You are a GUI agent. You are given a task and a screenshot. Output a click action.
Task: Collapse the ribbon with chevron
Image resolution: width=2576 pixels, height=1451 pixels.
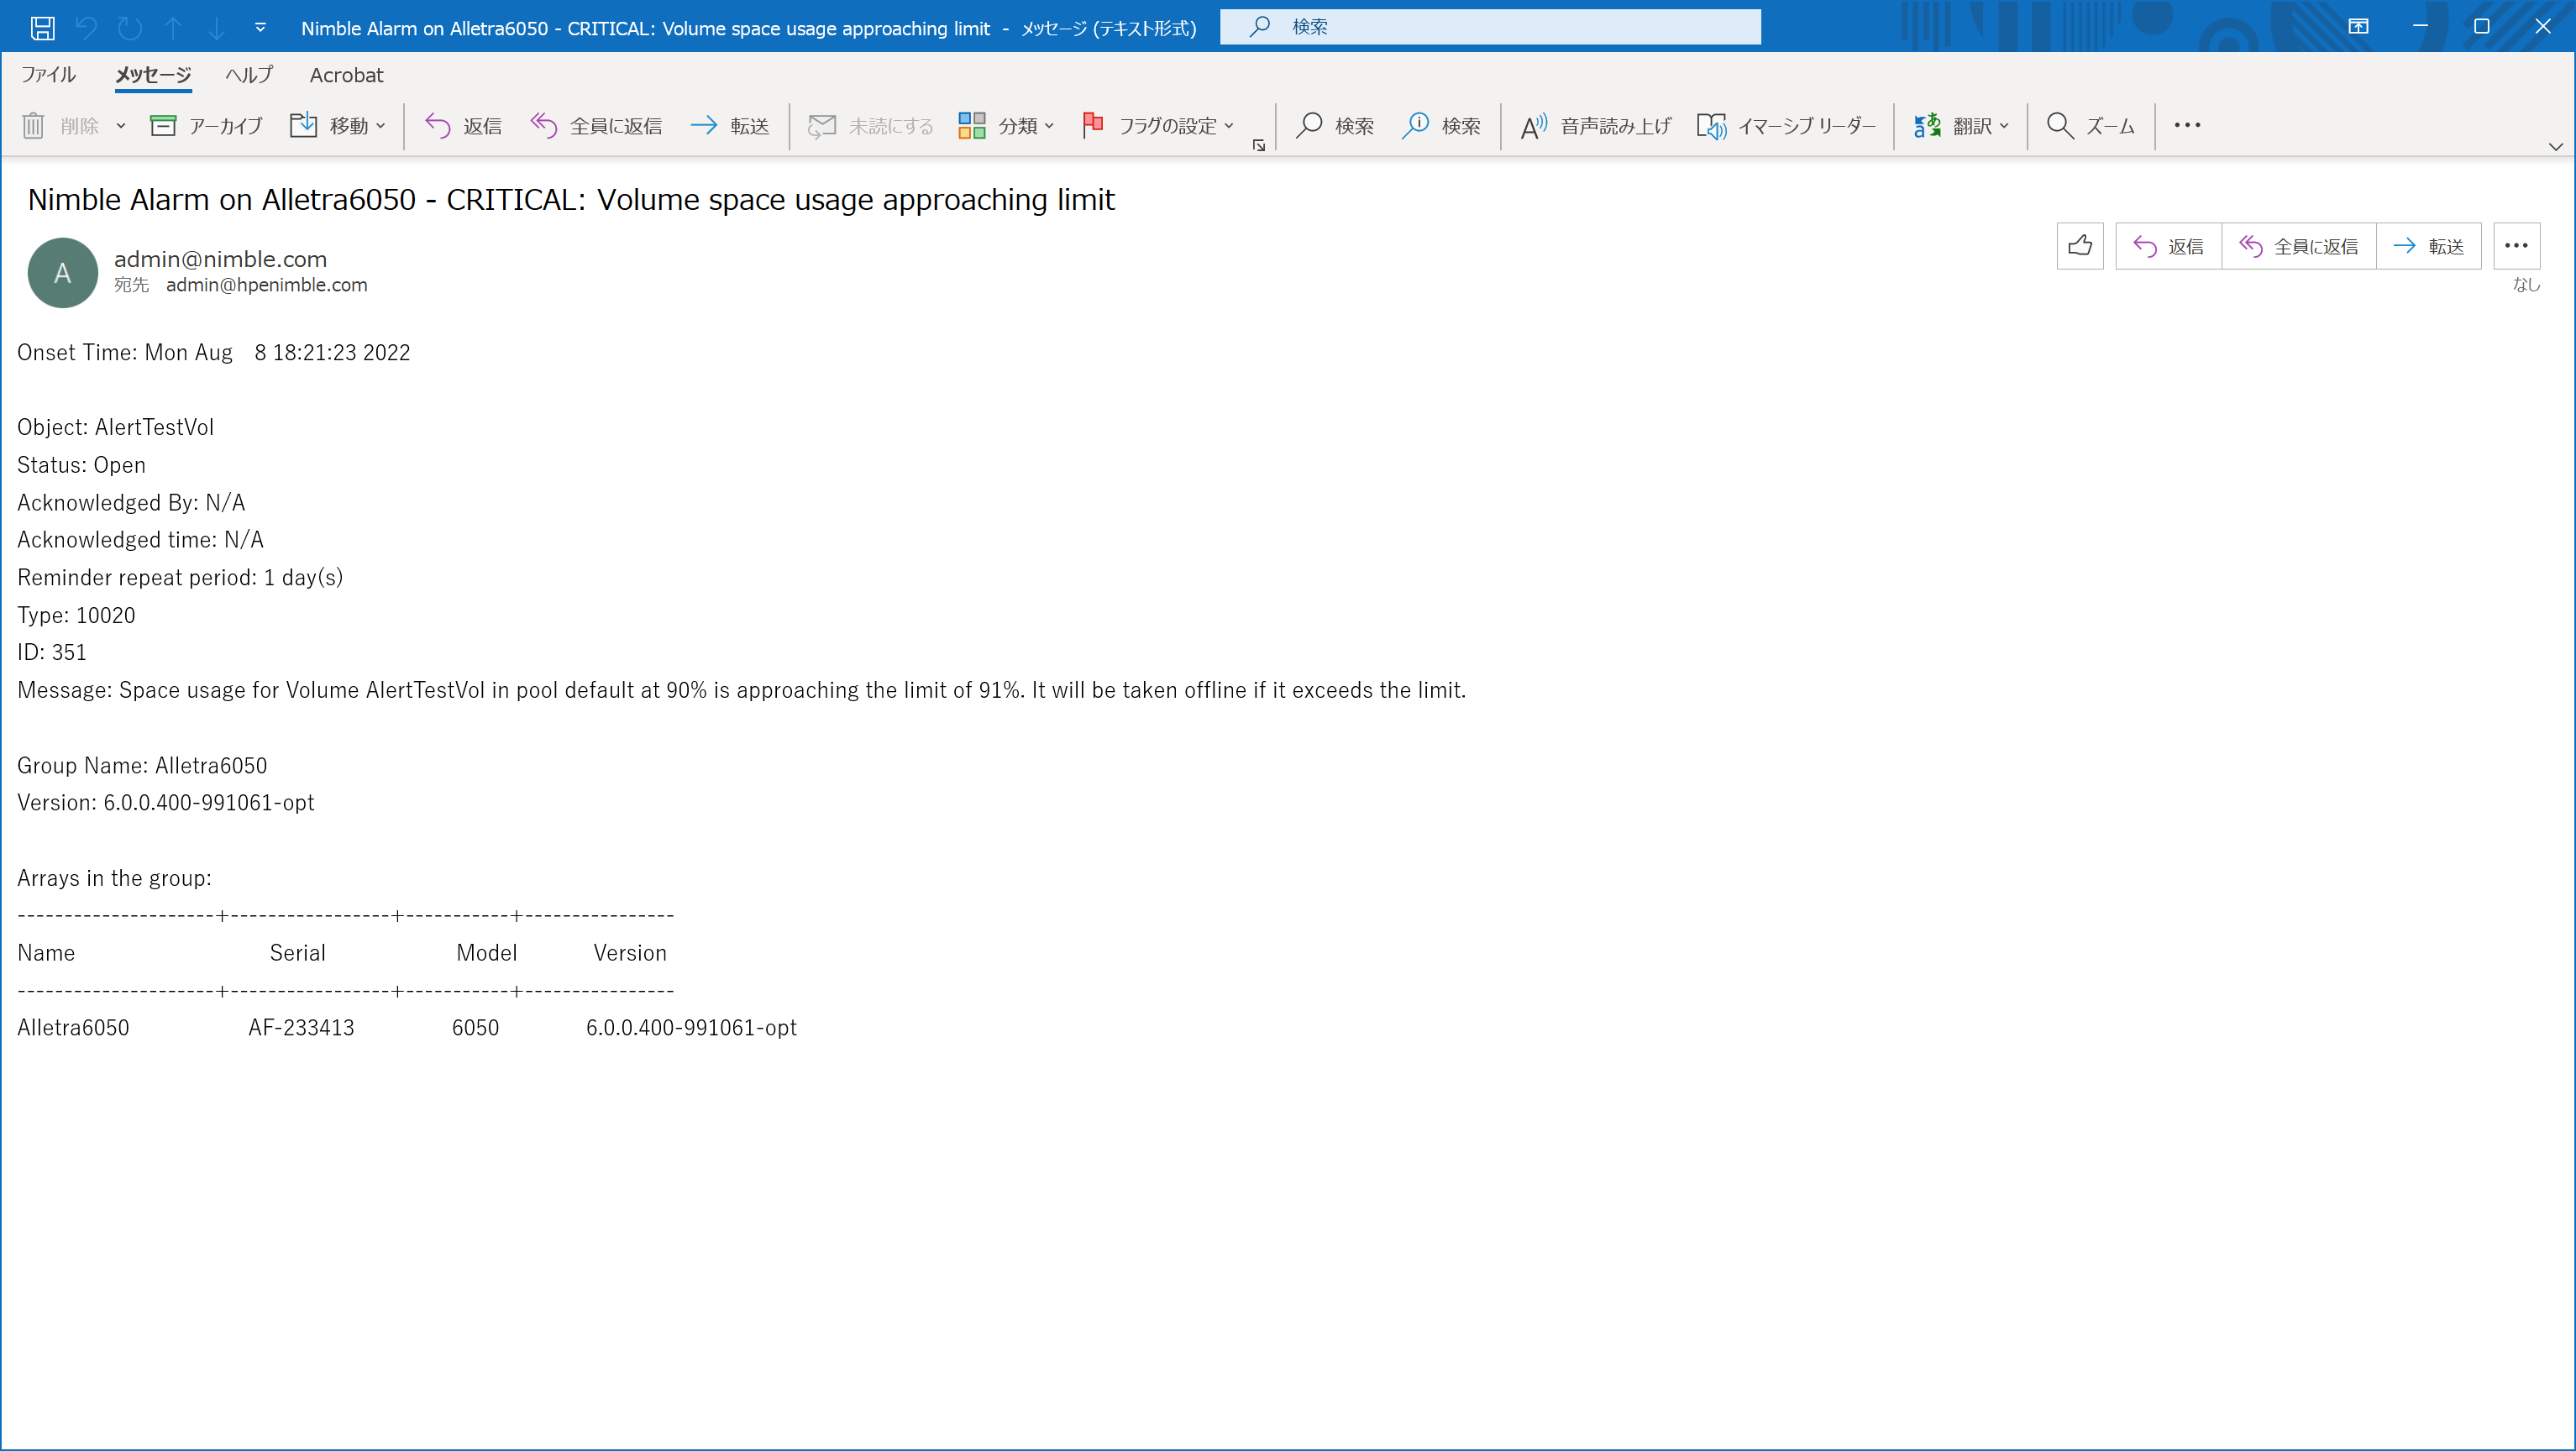2555,147
